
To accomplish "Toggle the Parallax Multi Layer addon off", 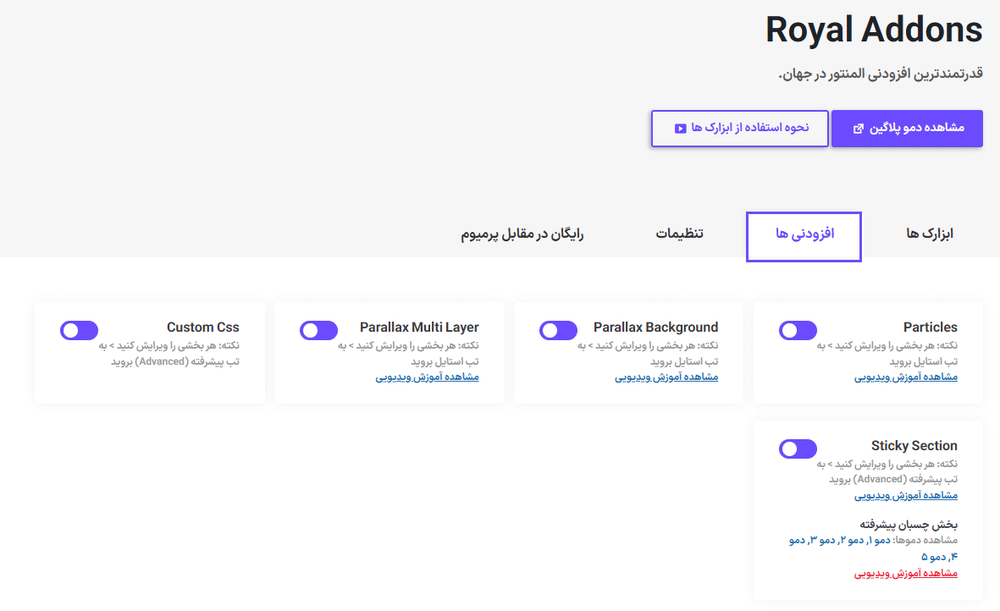I will click(x=318, y=330).
